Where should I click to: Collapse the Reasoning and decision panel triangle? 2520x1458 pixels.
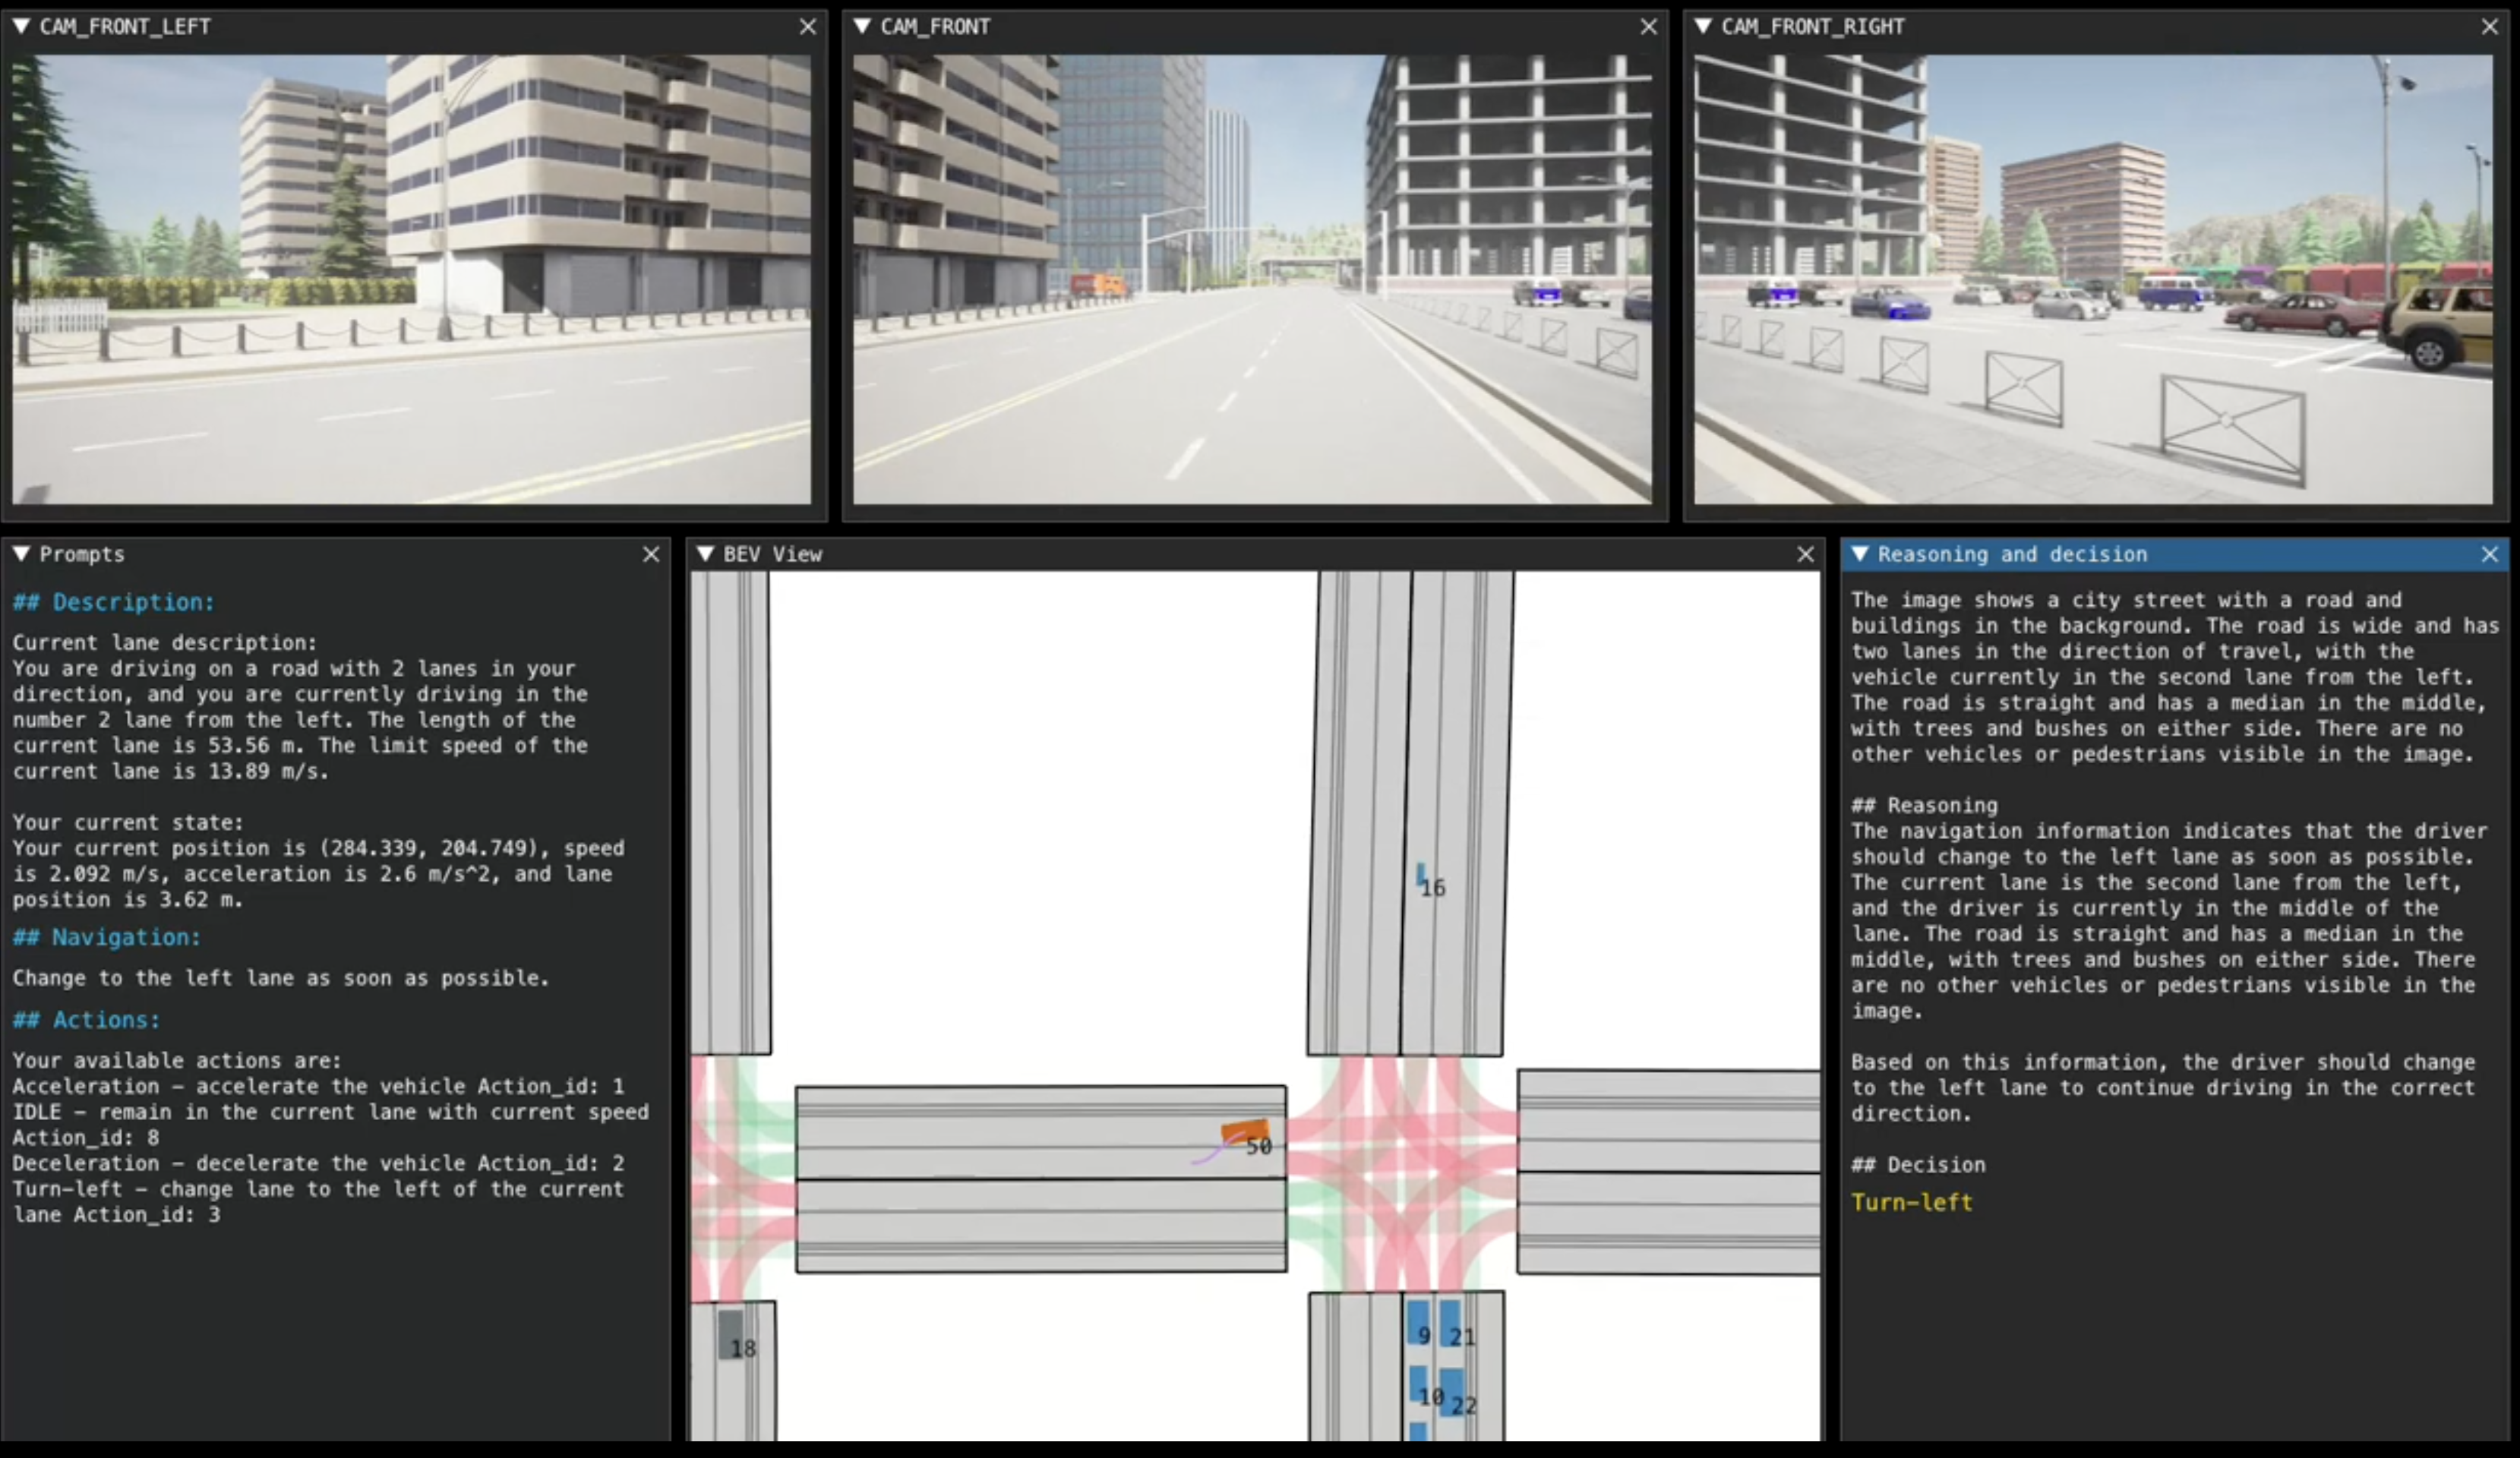point(1859,554)
